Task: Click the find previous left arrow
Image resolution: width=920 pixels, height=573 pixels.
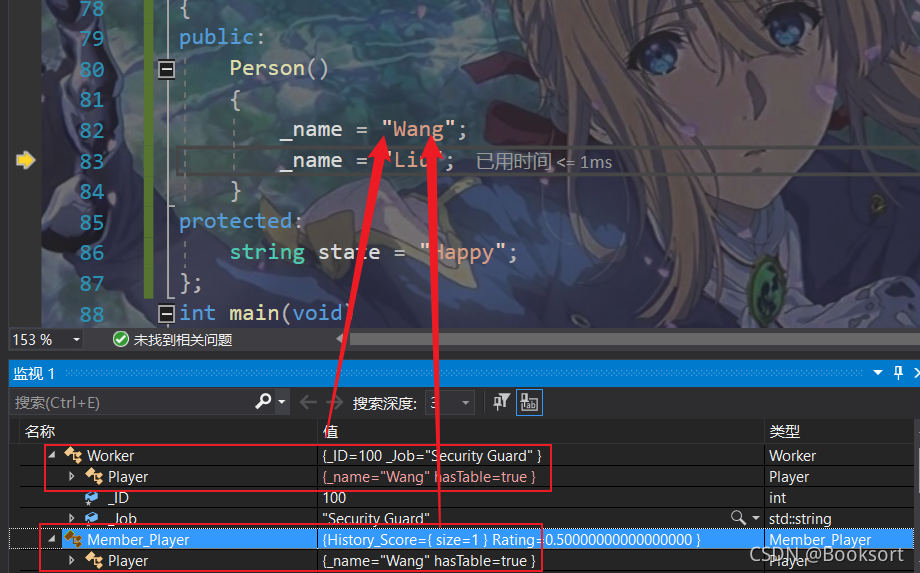Action: (x=307, y=402)
